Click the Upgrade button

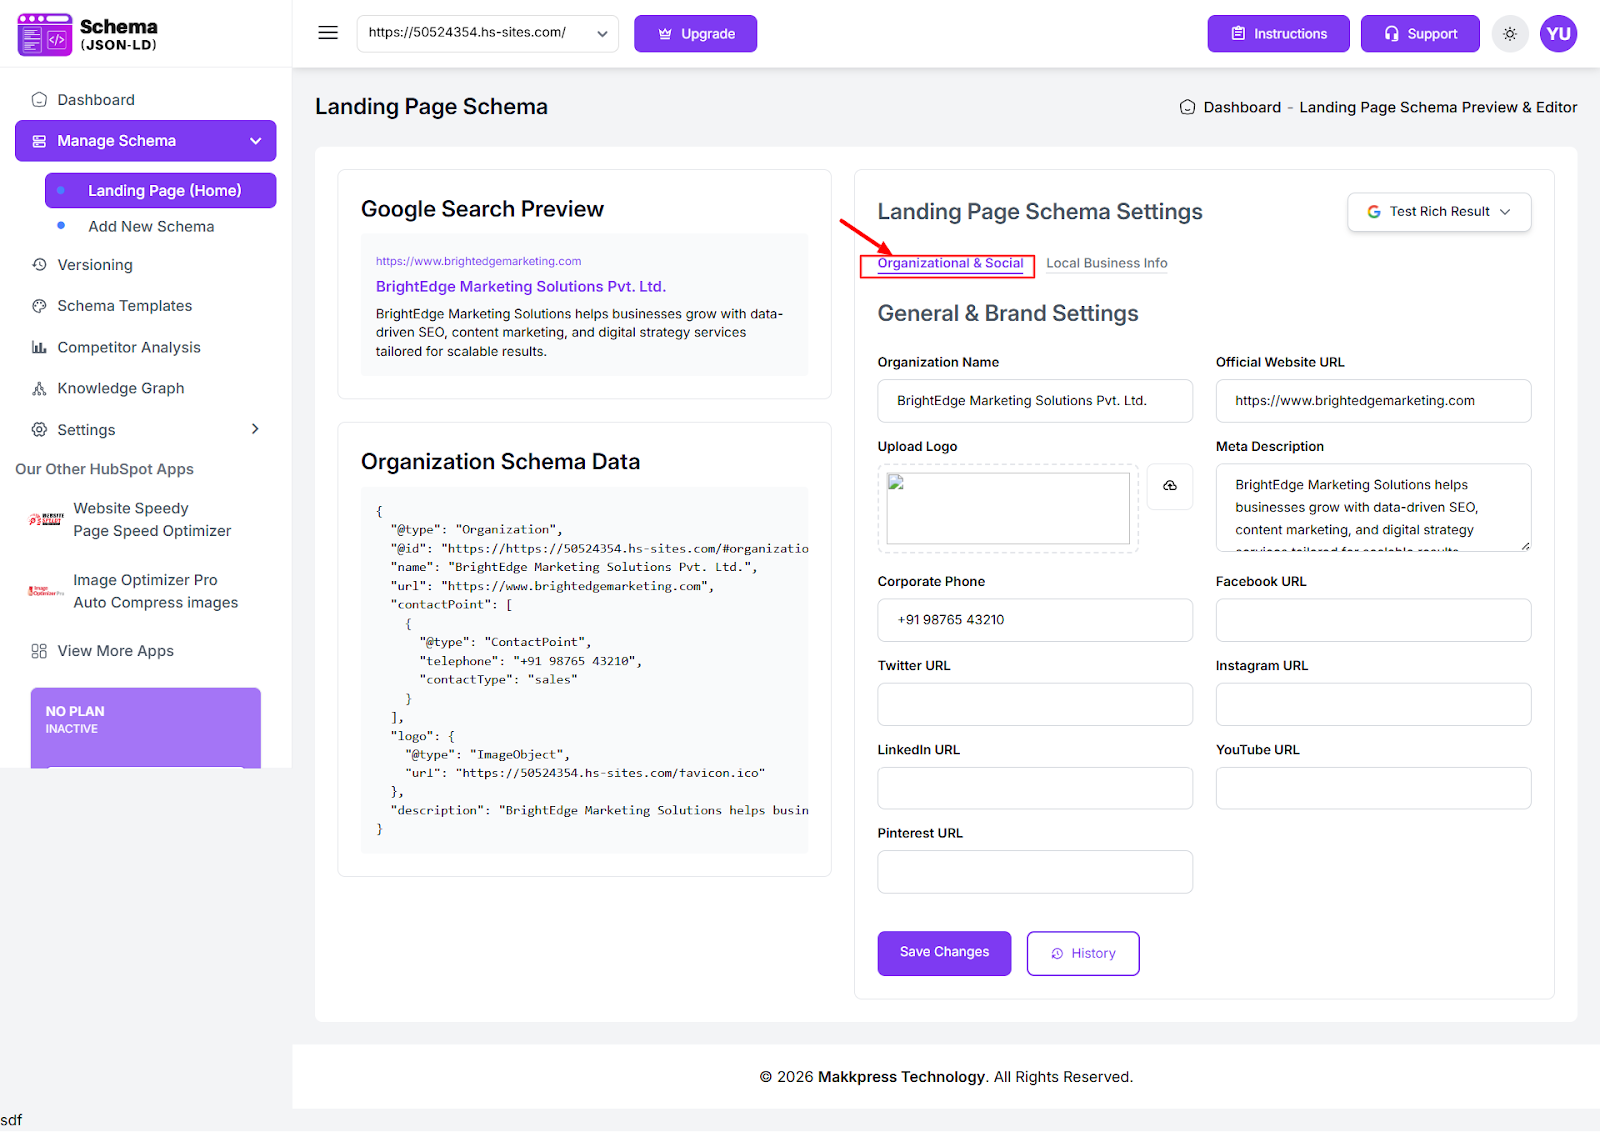695,34
